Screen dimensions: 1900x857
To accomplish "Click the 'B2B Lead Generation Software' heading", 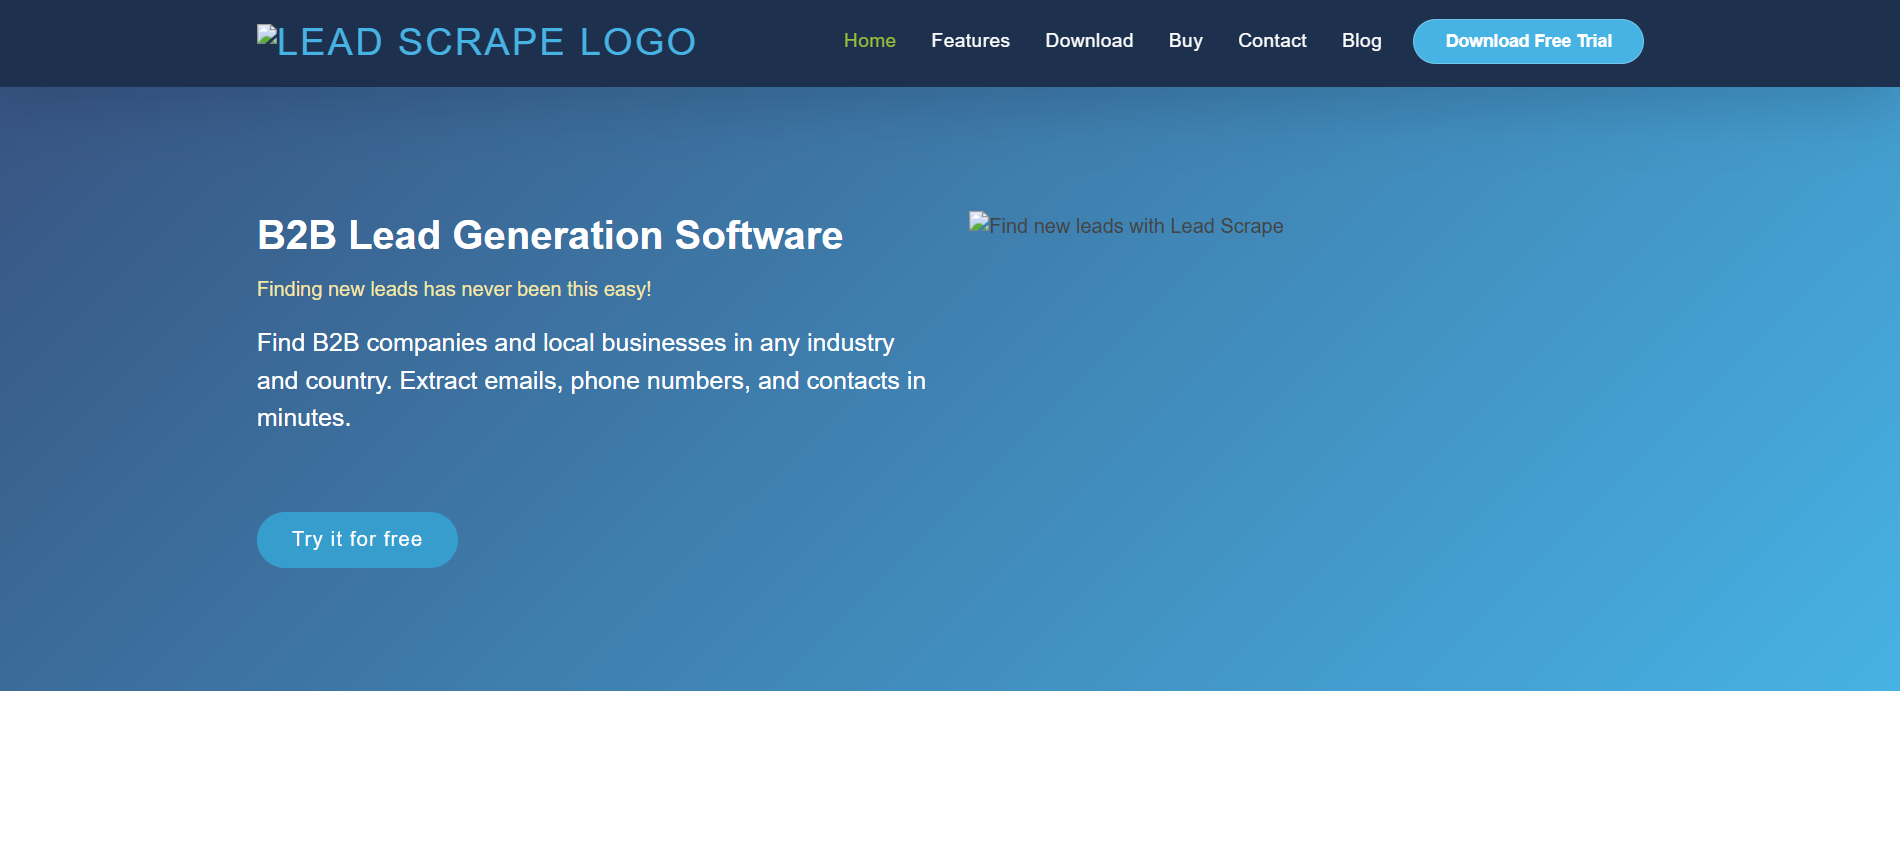I will (x=550, y=235).
